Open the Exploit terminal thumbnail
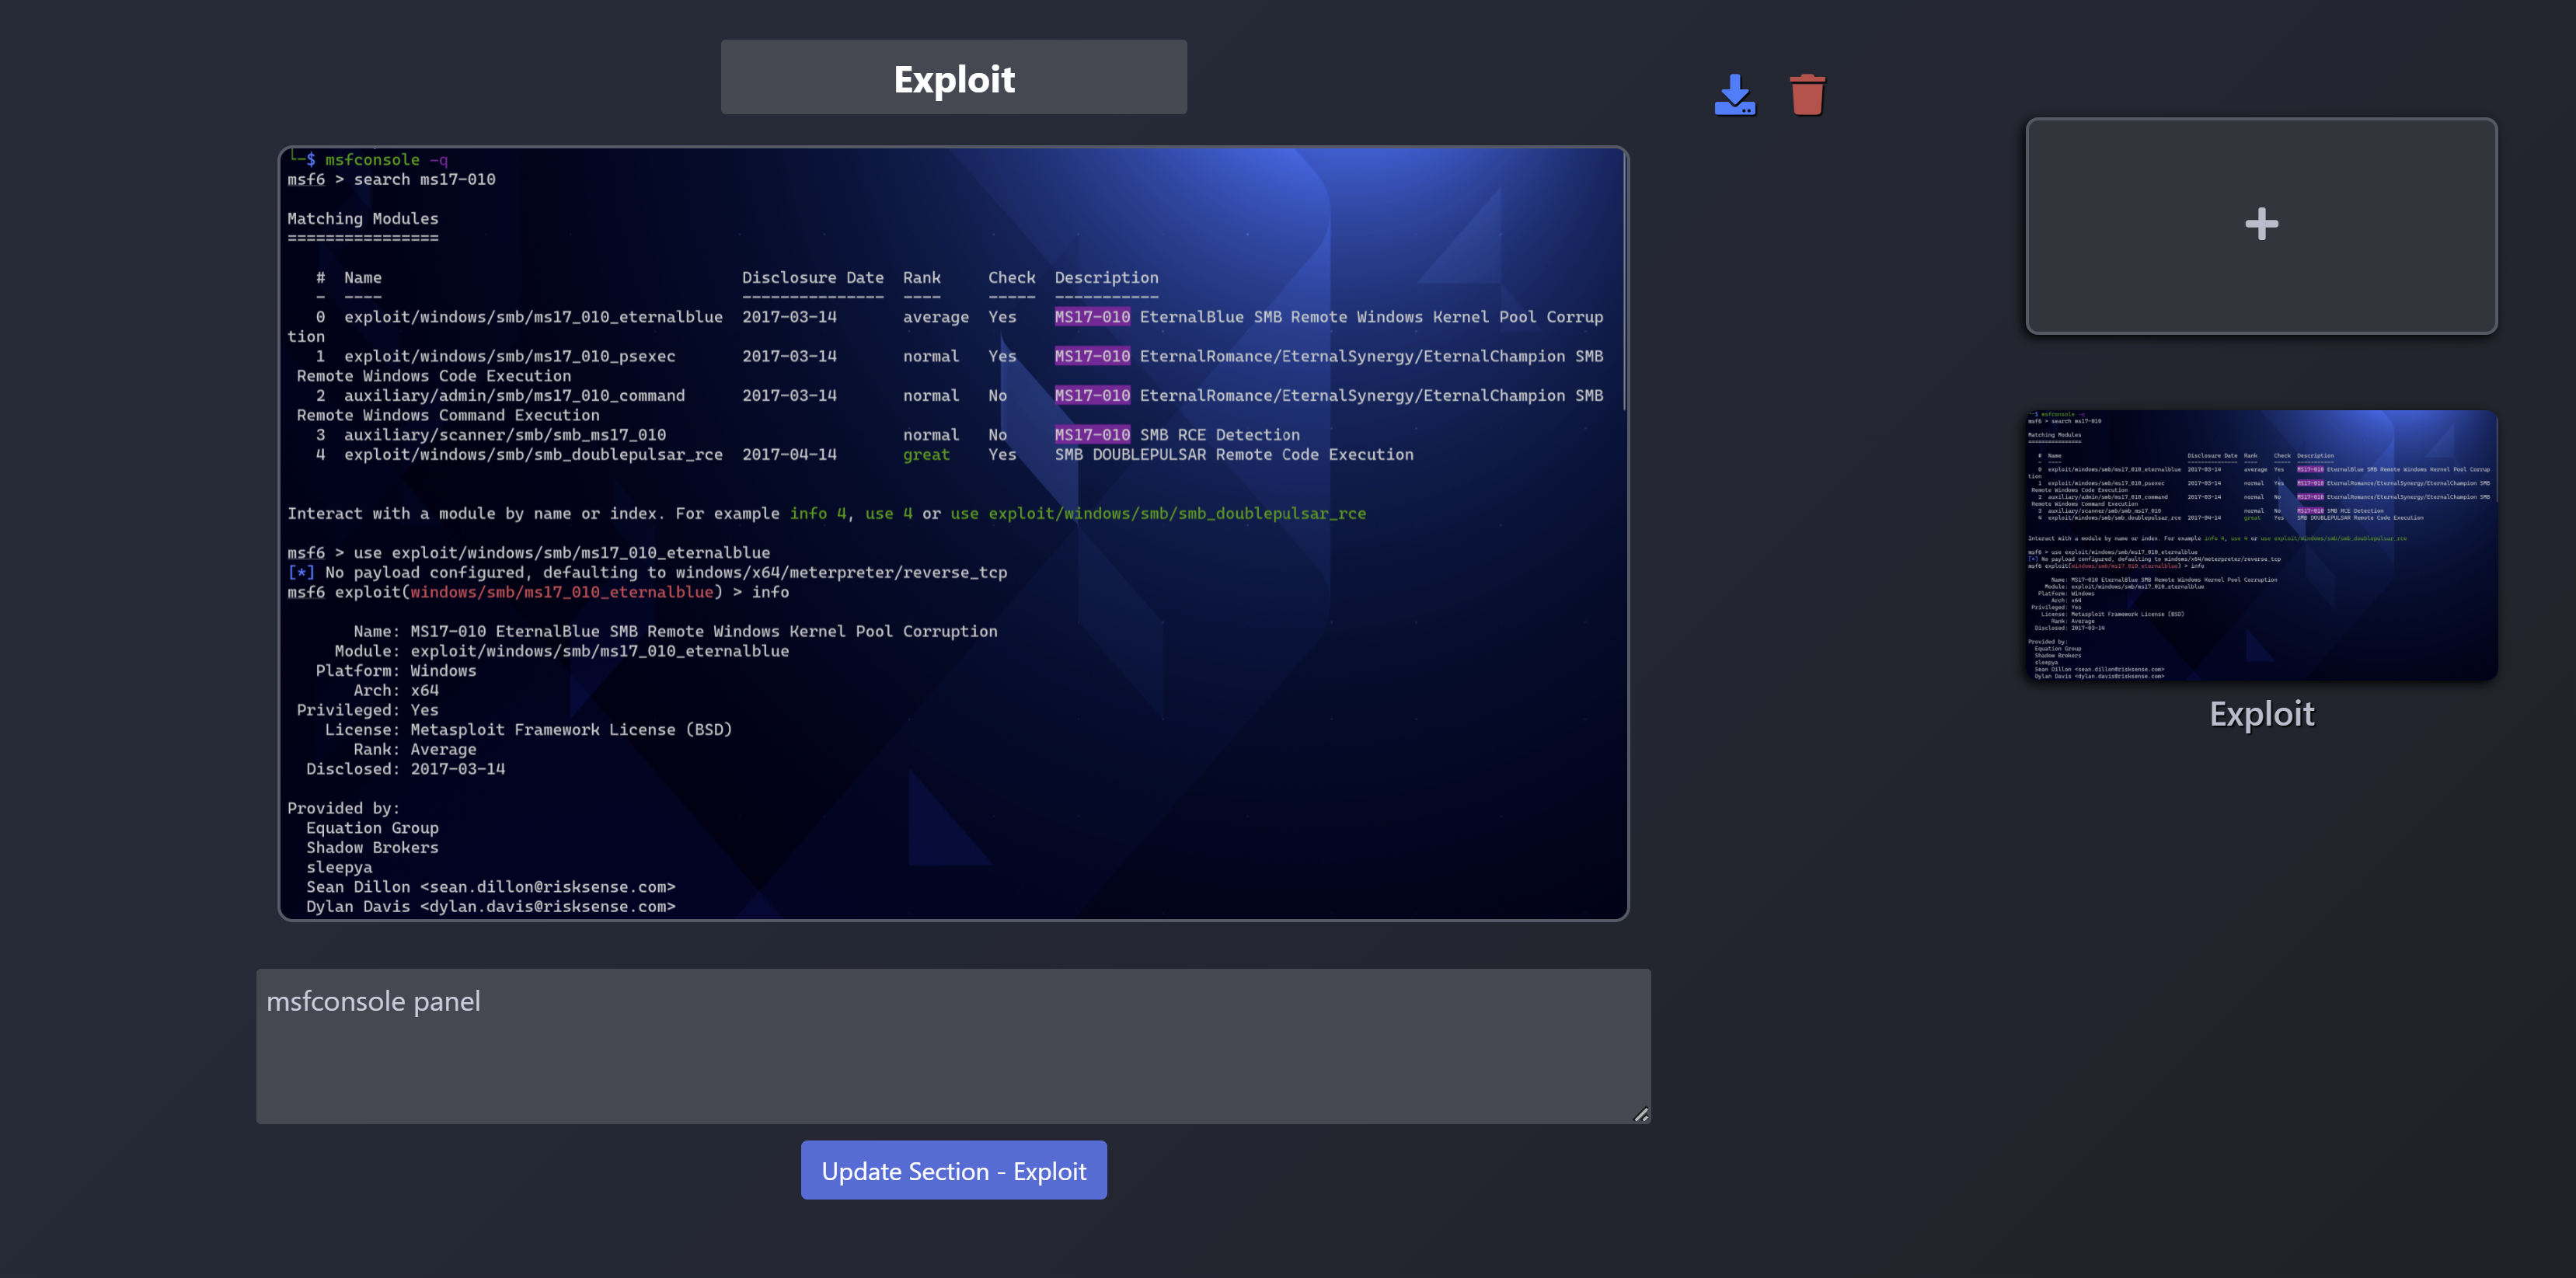This screenshot has height=1278, width=2576. pos(2260,545)
